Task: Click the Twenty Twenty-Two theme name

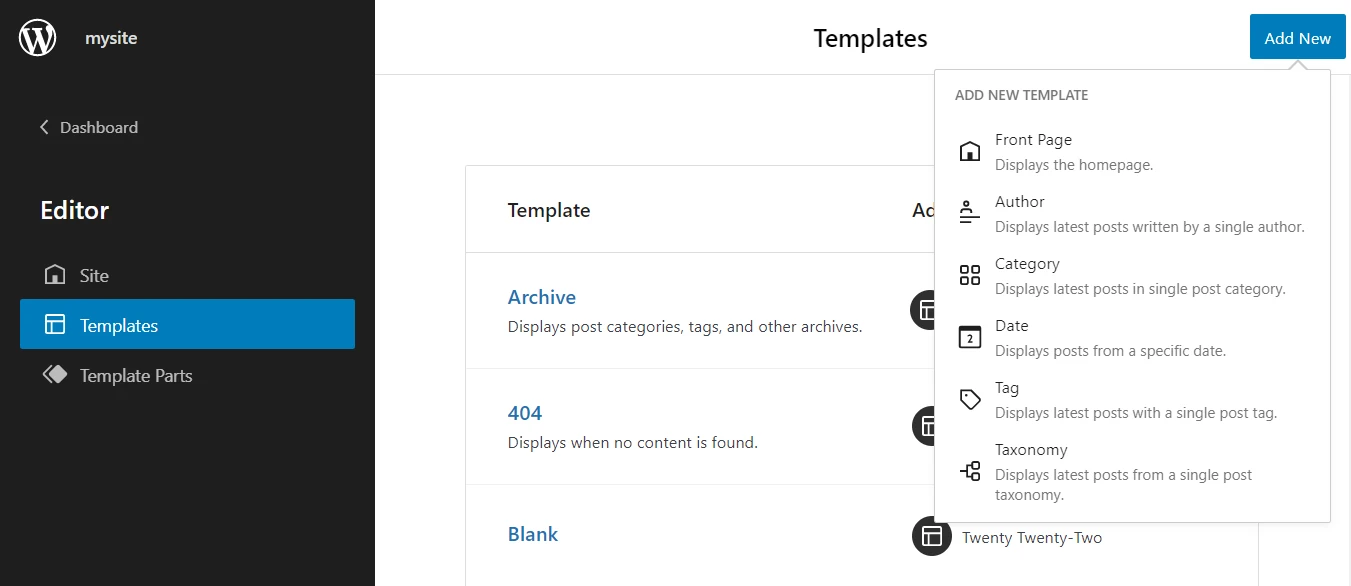Action: [x=1032, y=537]
